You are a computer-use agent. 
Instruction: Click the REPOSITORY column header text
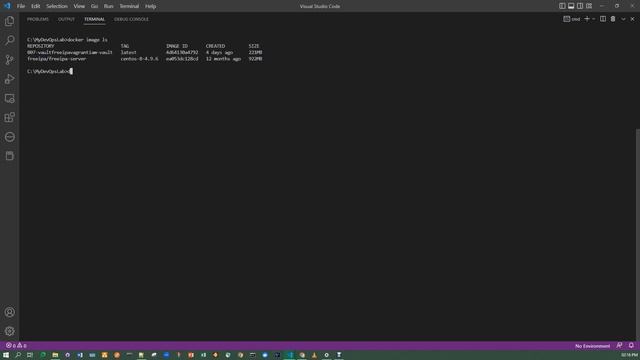click(40, 46)
